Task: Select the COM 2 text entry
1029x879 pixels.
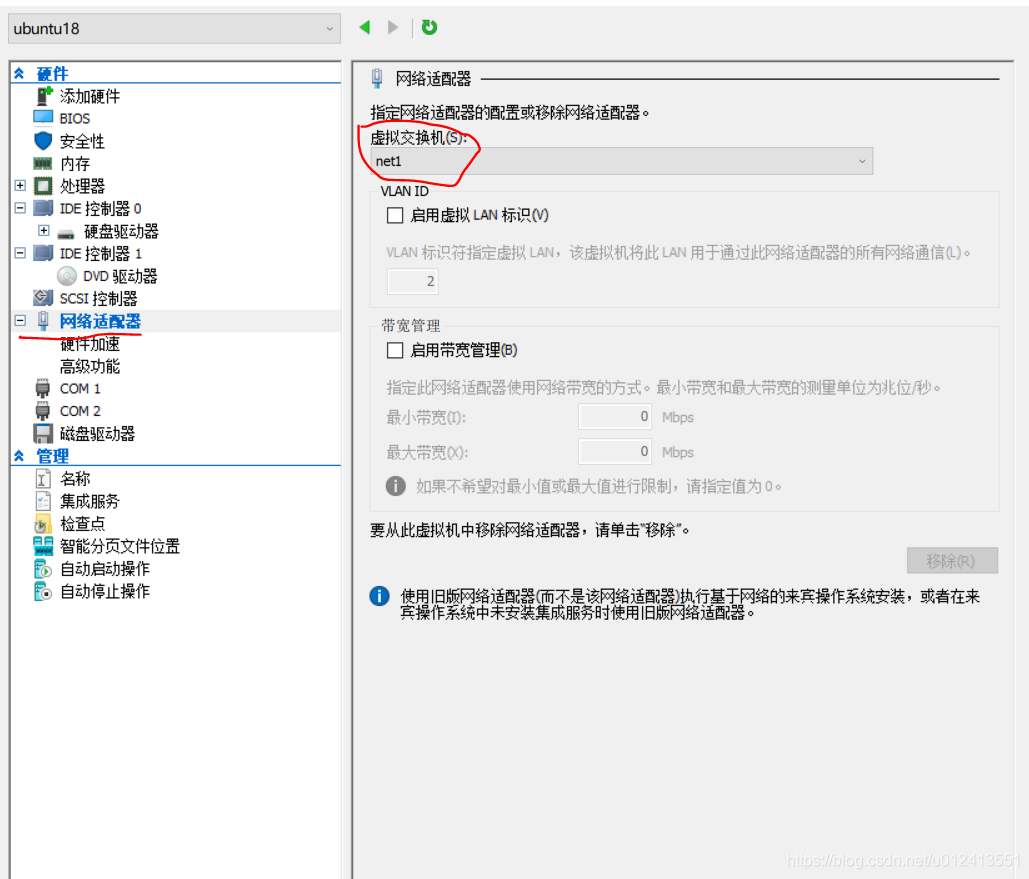Action: (x=80, y=411)
